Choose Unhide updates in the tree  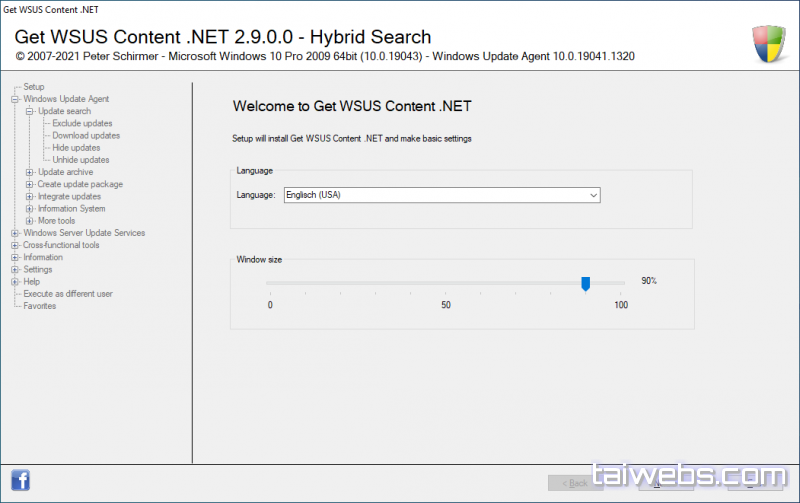81,160
